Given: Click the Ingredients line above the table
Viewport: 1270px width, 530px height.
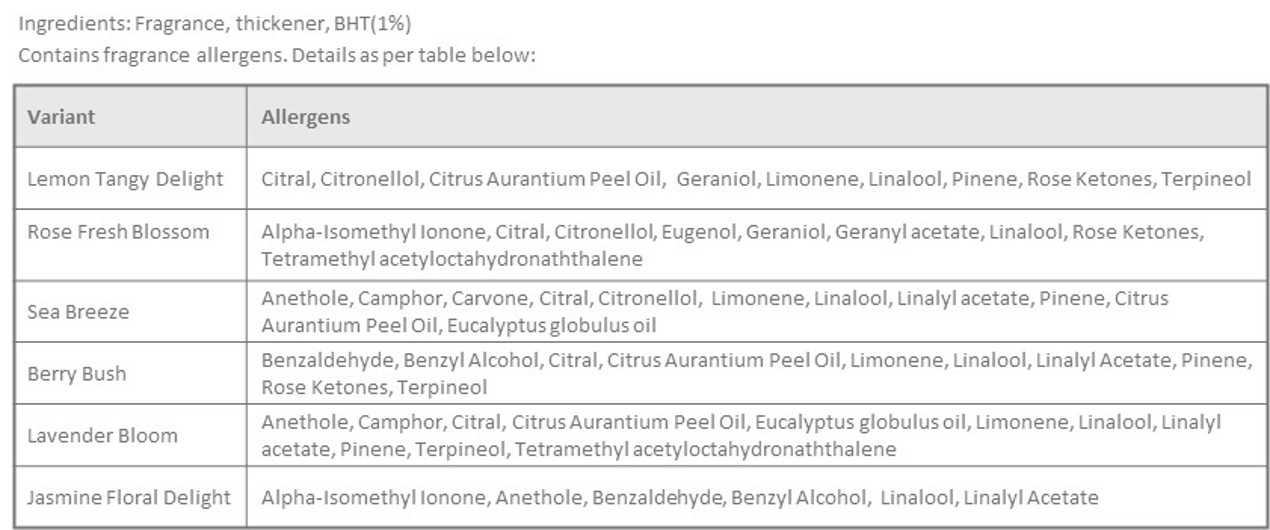Looking at the screenshot, I should tap(215, 22).
